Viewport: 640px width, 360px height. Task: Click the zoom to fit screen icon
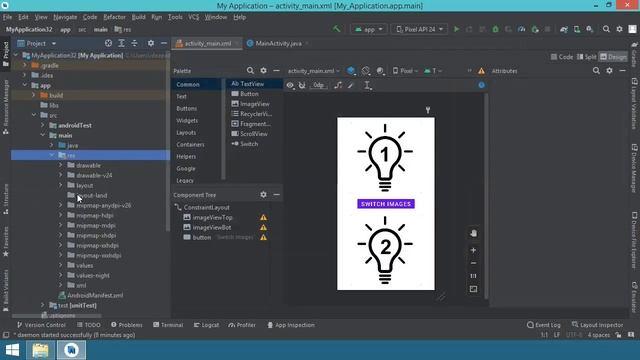pos(473,289)
